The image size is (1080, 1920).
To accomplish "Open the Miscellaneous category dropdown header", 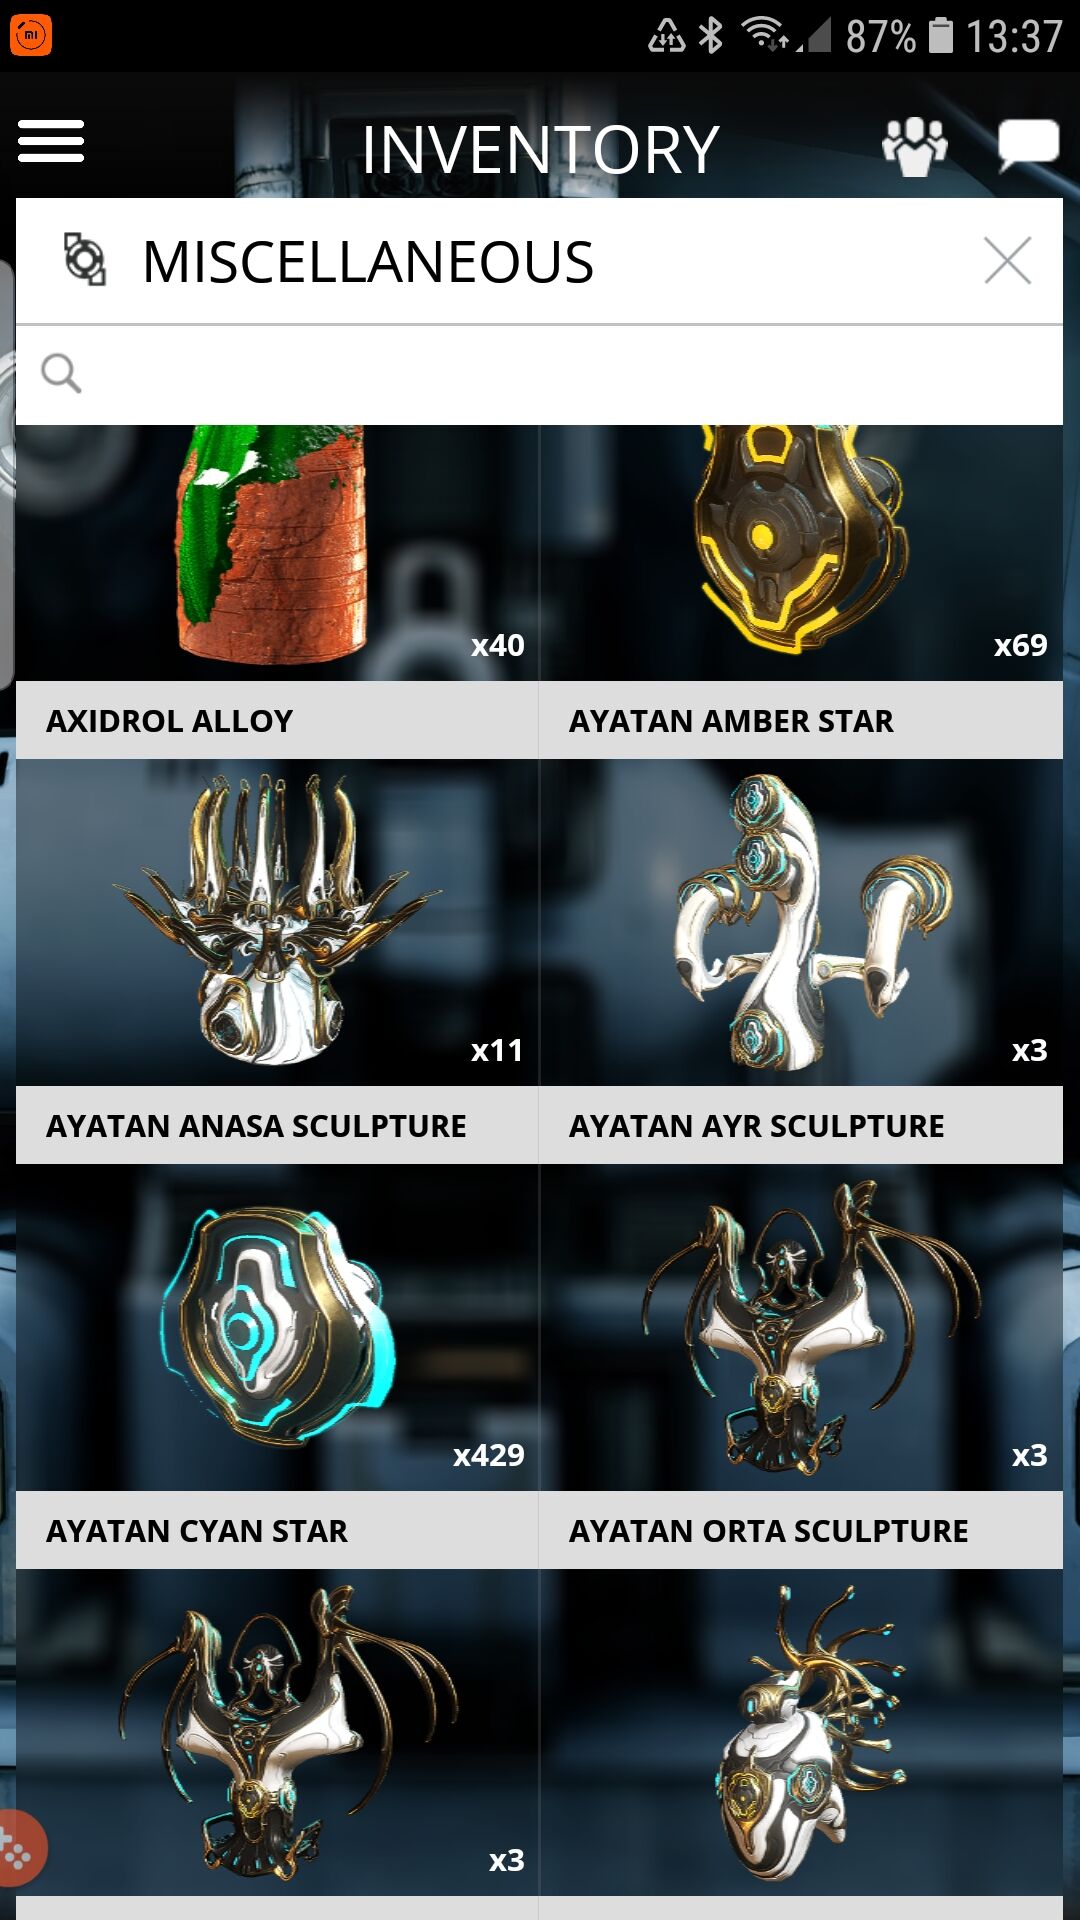I will pyautogui.click(x=539, y=261).
